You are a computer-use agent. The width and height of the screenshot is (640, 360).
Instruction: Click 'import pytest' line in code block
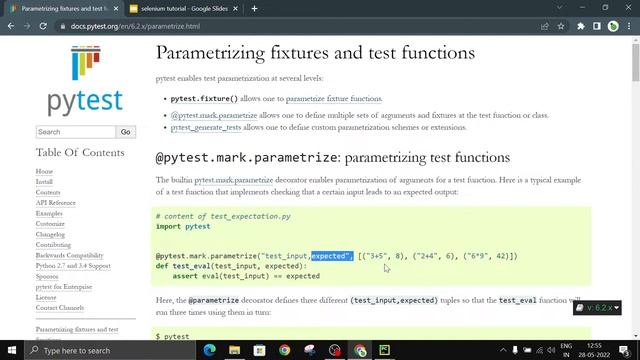(183, 226)
